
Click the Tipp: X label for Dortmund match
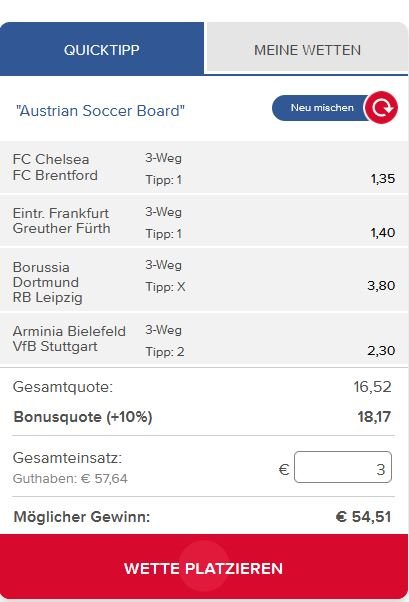[x=165, y=287]
